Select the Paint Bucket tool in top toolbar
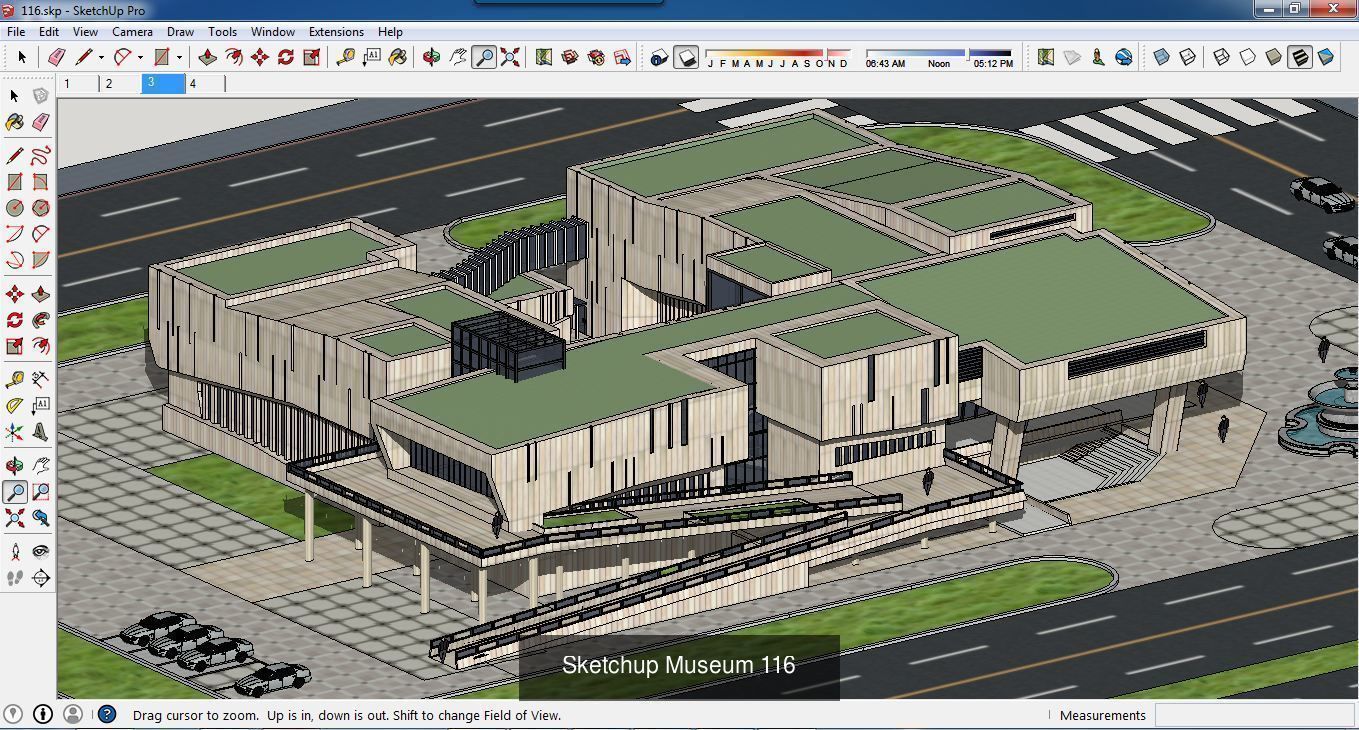This screenshot has width=1359, height=730. point(397,57)
